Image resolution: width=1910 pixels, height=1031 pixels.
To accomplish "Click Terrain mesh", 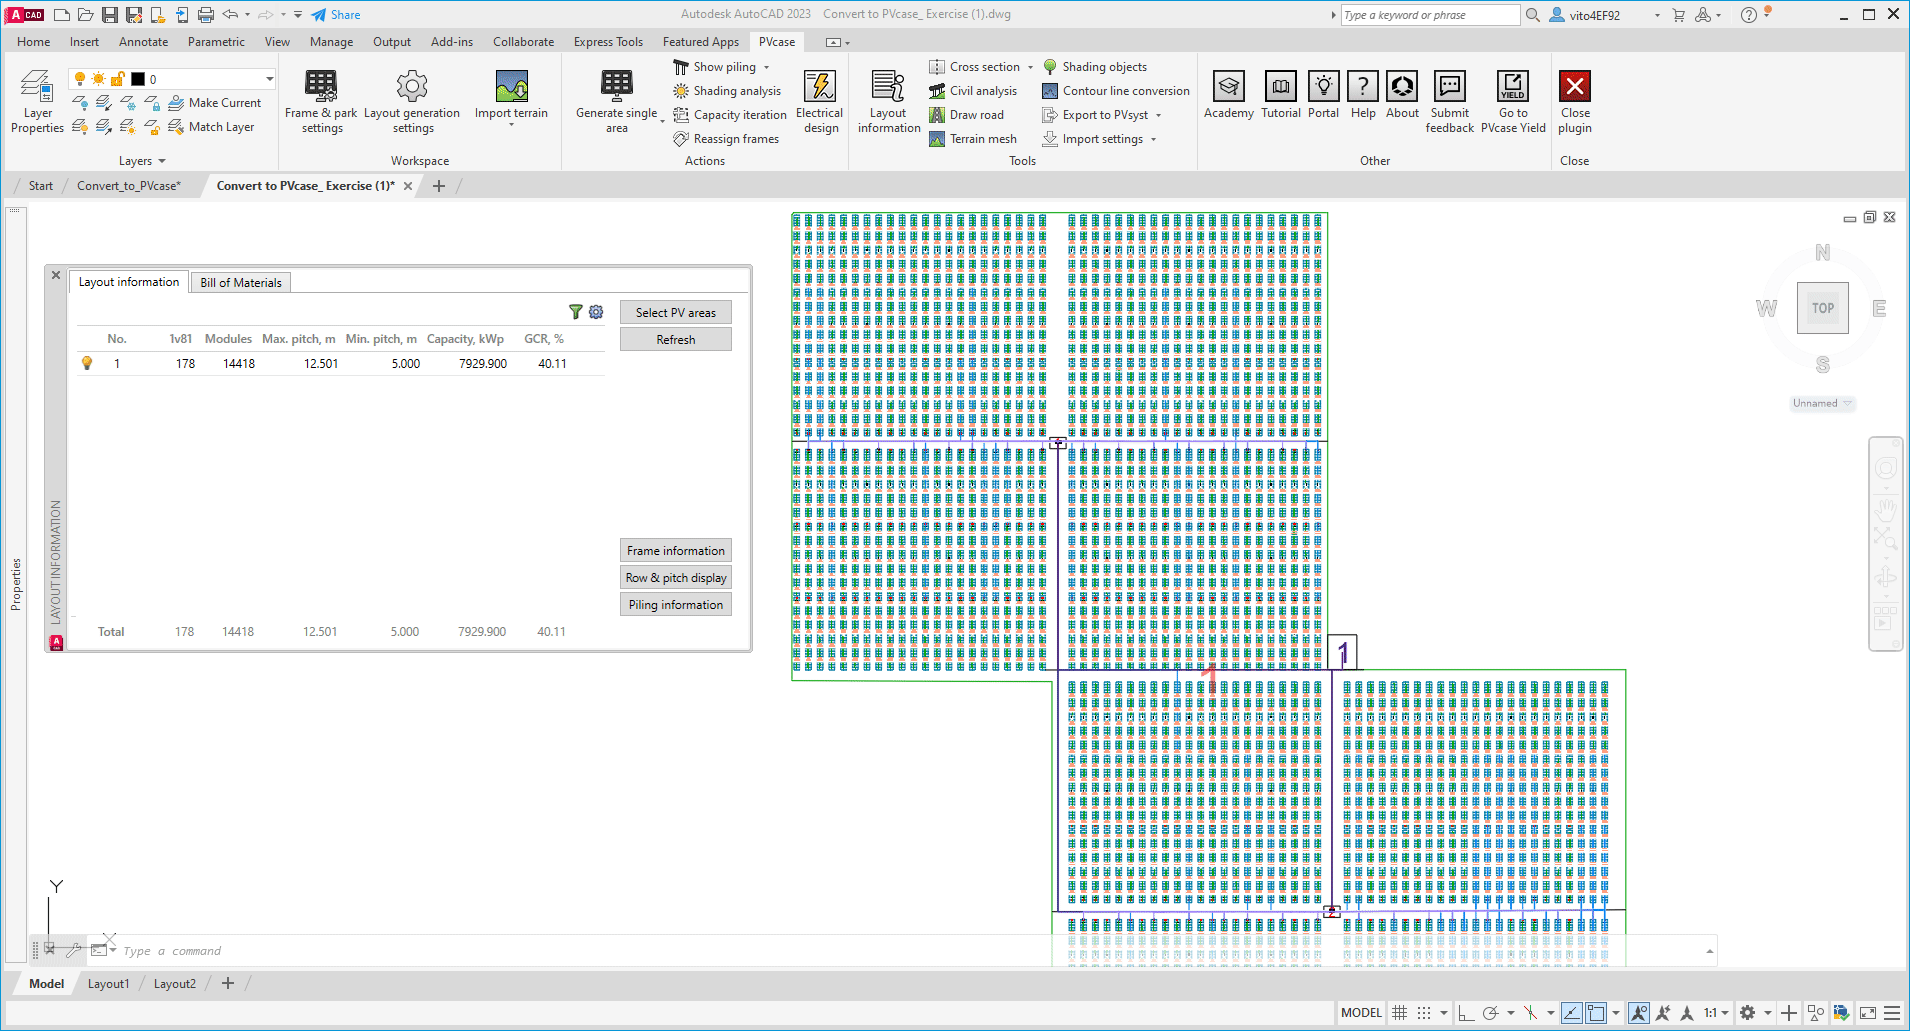I will 973,139.
